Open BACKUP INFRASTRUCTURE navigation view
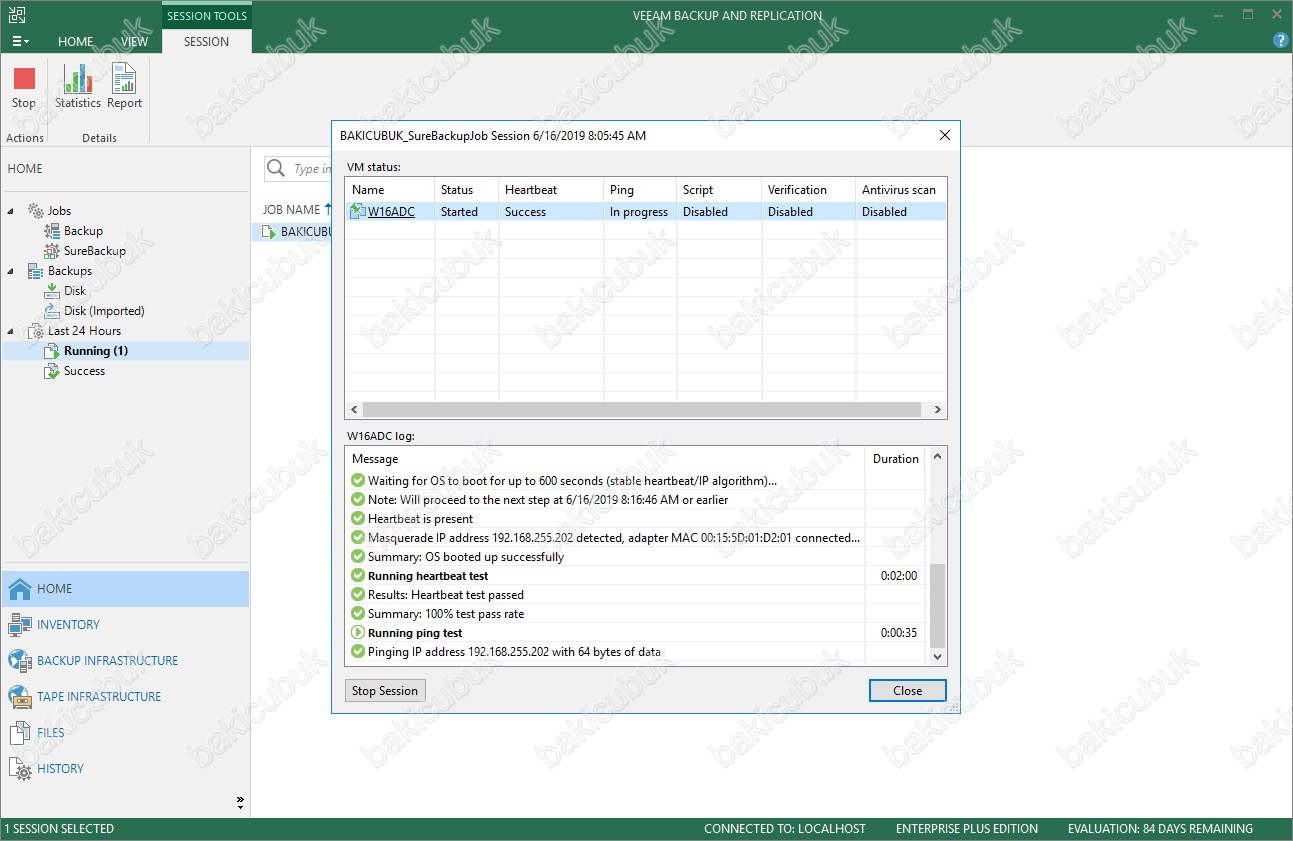This screenshot has width=1293, height=841. pos(108,661)
